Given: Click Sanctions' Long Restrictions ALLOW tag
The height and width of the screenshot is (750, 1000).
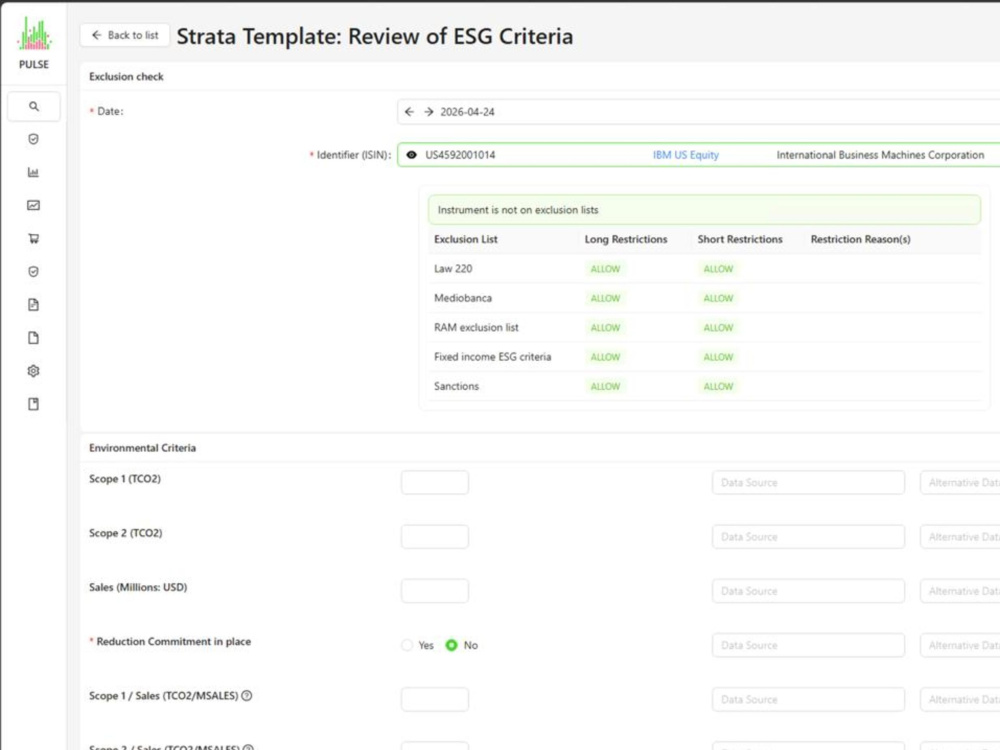Looking at the screenshot, I should coord(605,386).
